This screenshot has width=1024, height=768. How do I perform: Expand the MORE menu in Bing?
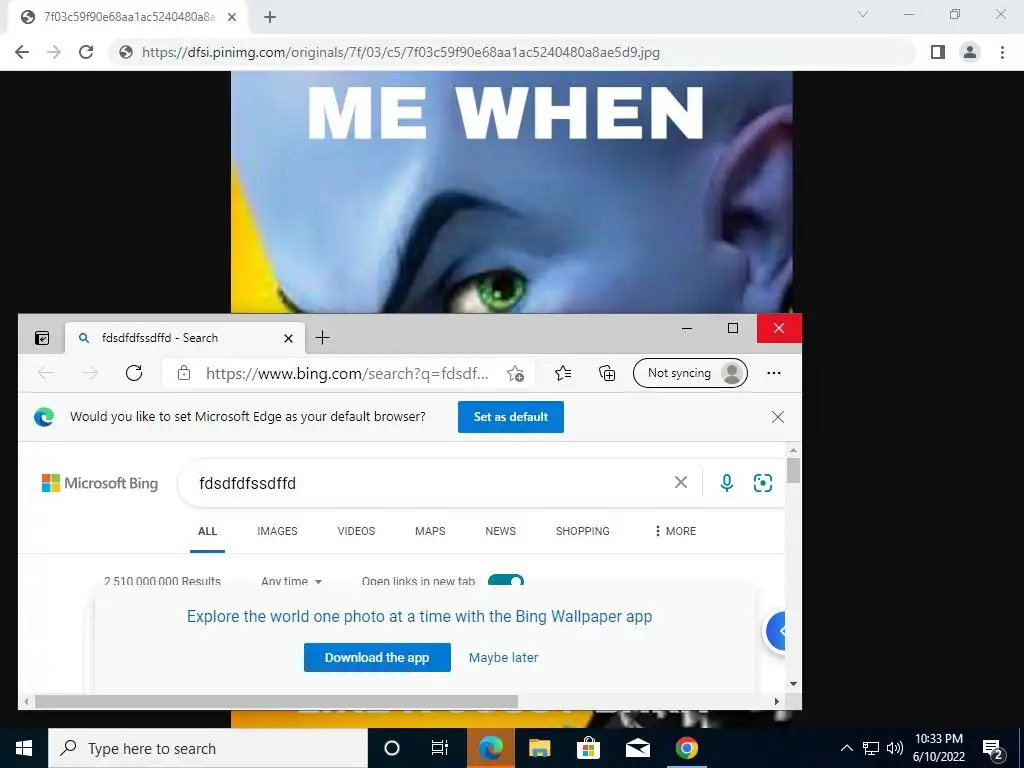coord(675,531)
